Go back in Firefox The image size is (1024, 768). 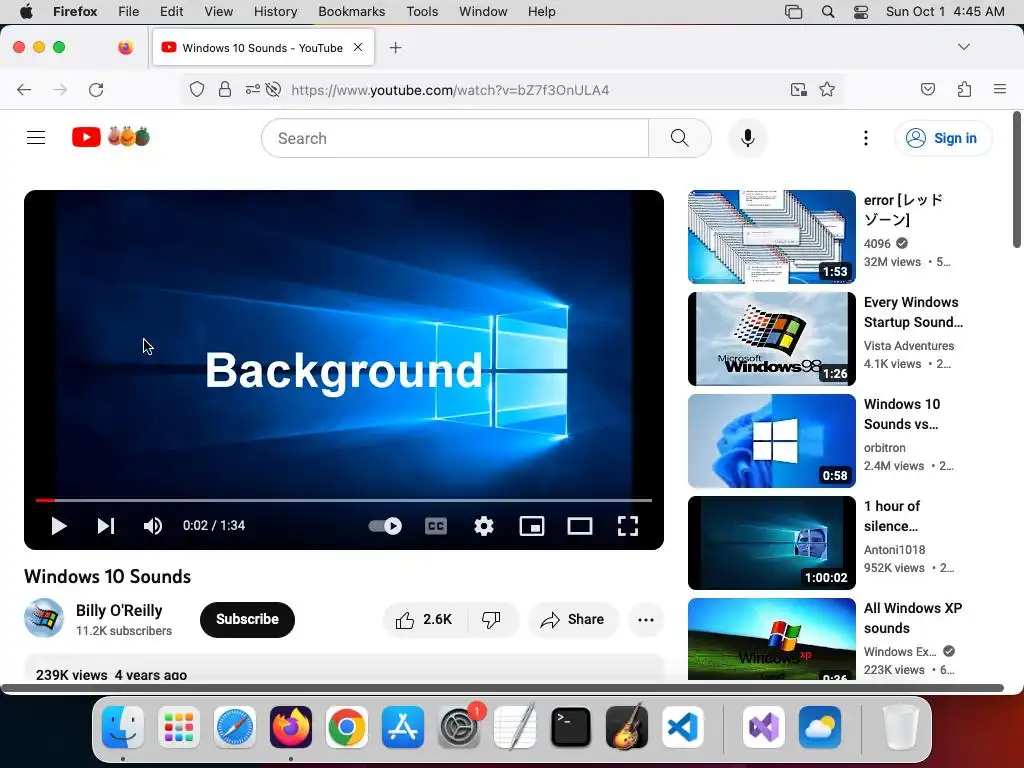pos(24,89)
